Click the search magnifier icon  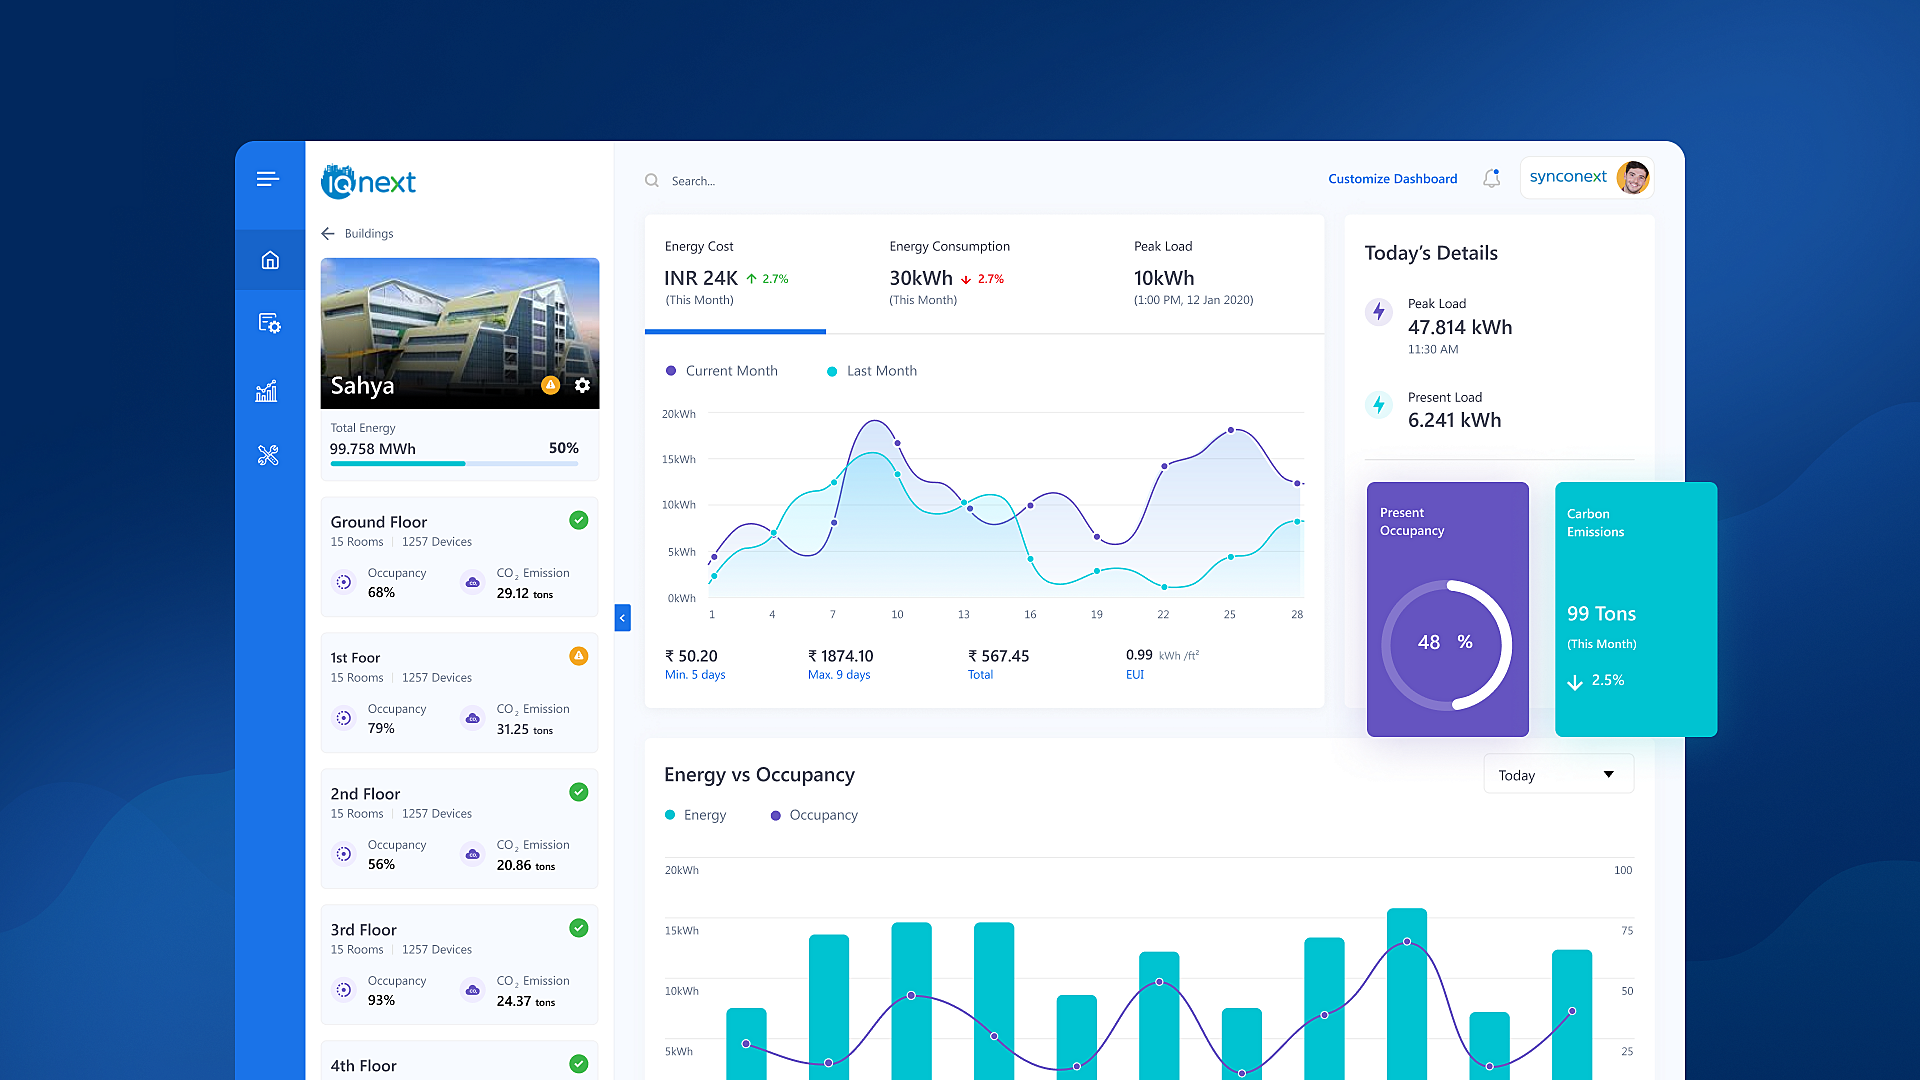point(652,181)
